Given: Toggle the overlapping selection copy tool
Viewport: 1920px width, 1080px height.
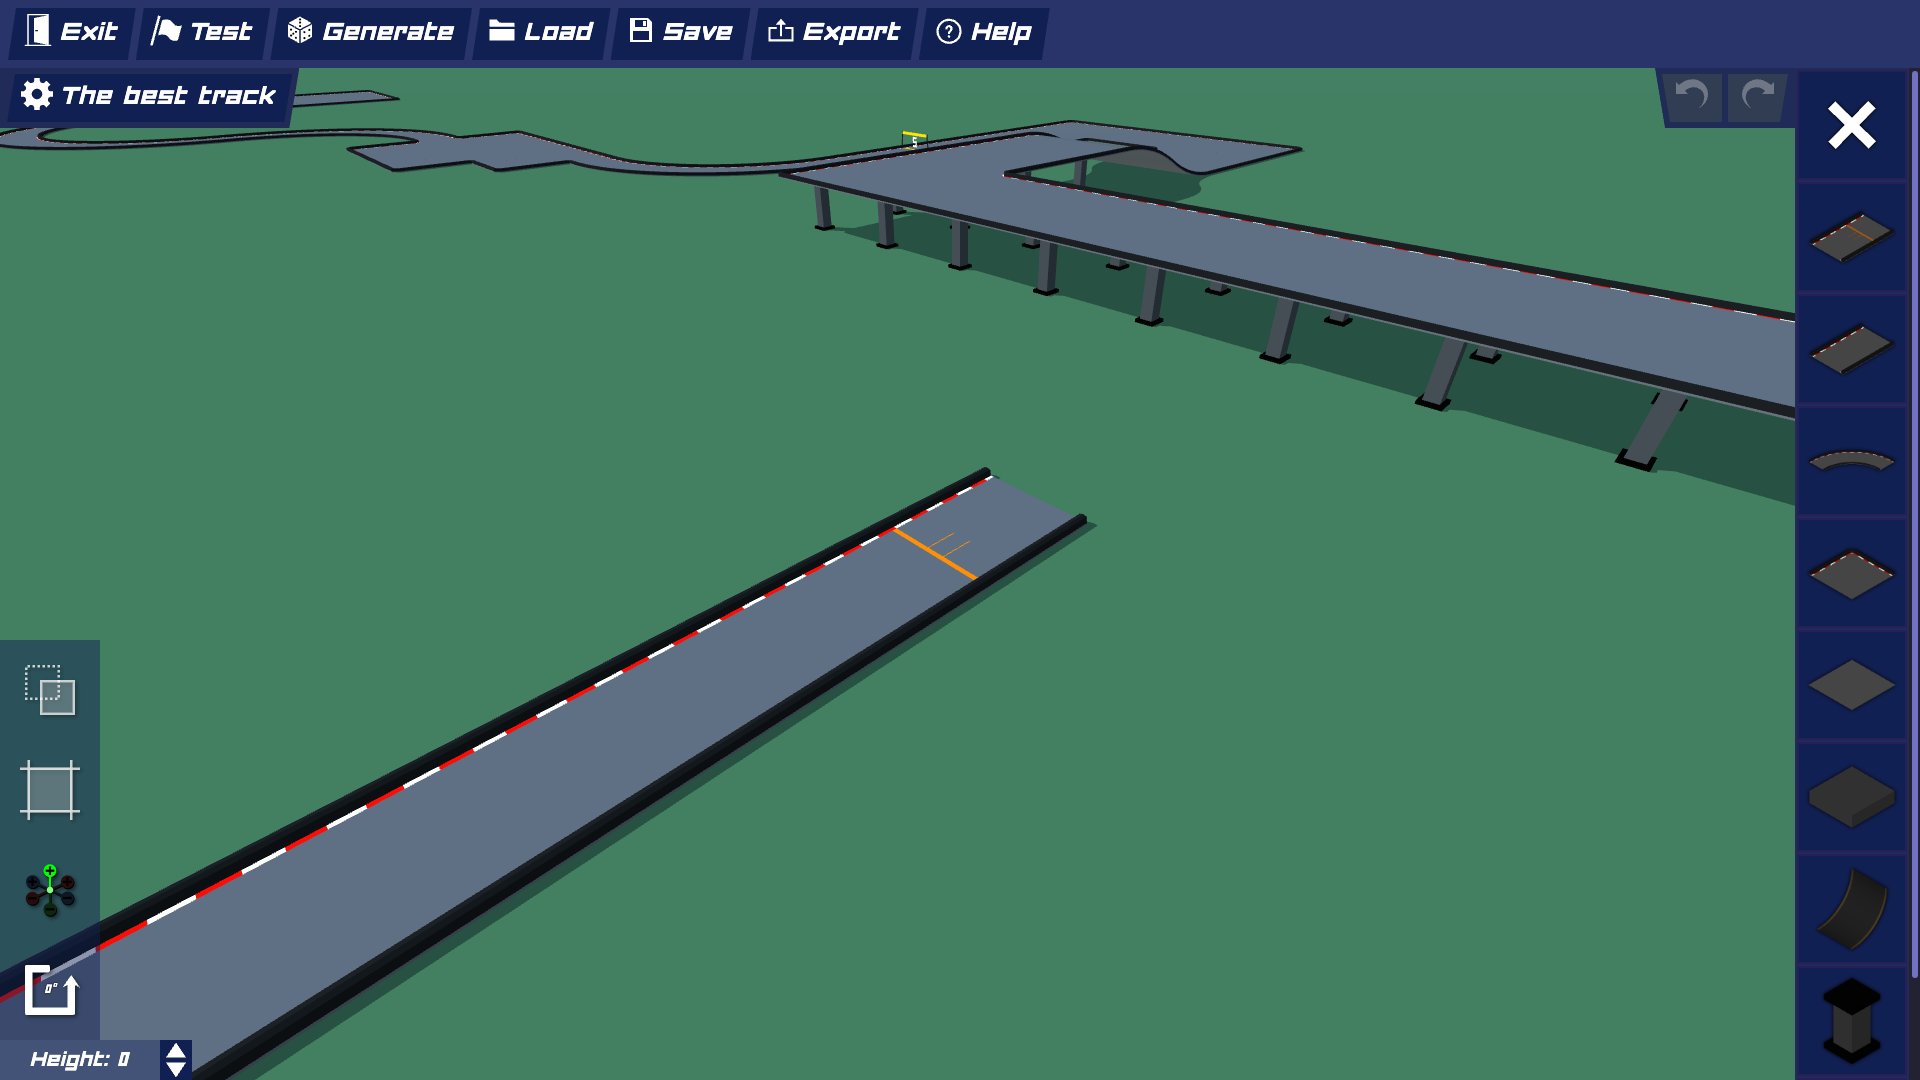Looking at the screenshot, I should click(x=50, y=690).
